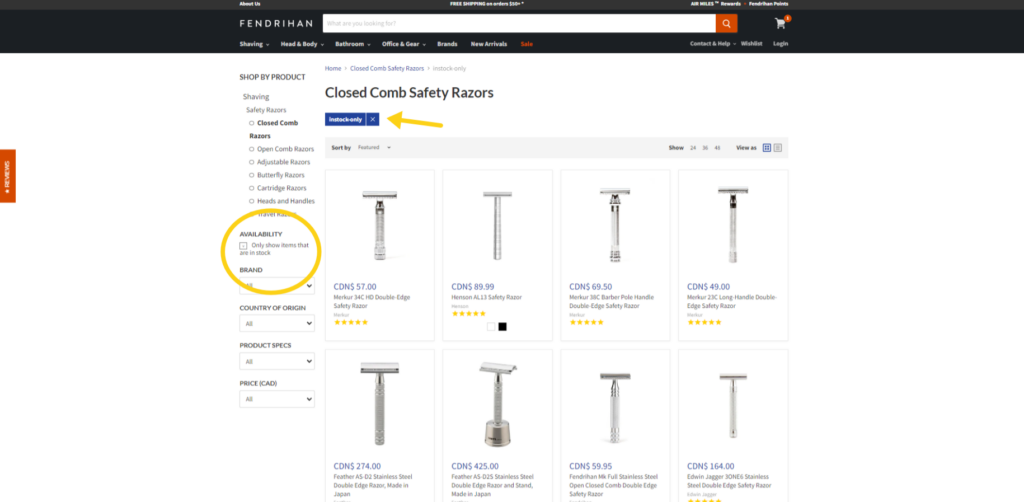This screenshot has width=1024, height=502.
Task: Remove the instock-only filter with X
Action: 372,119
